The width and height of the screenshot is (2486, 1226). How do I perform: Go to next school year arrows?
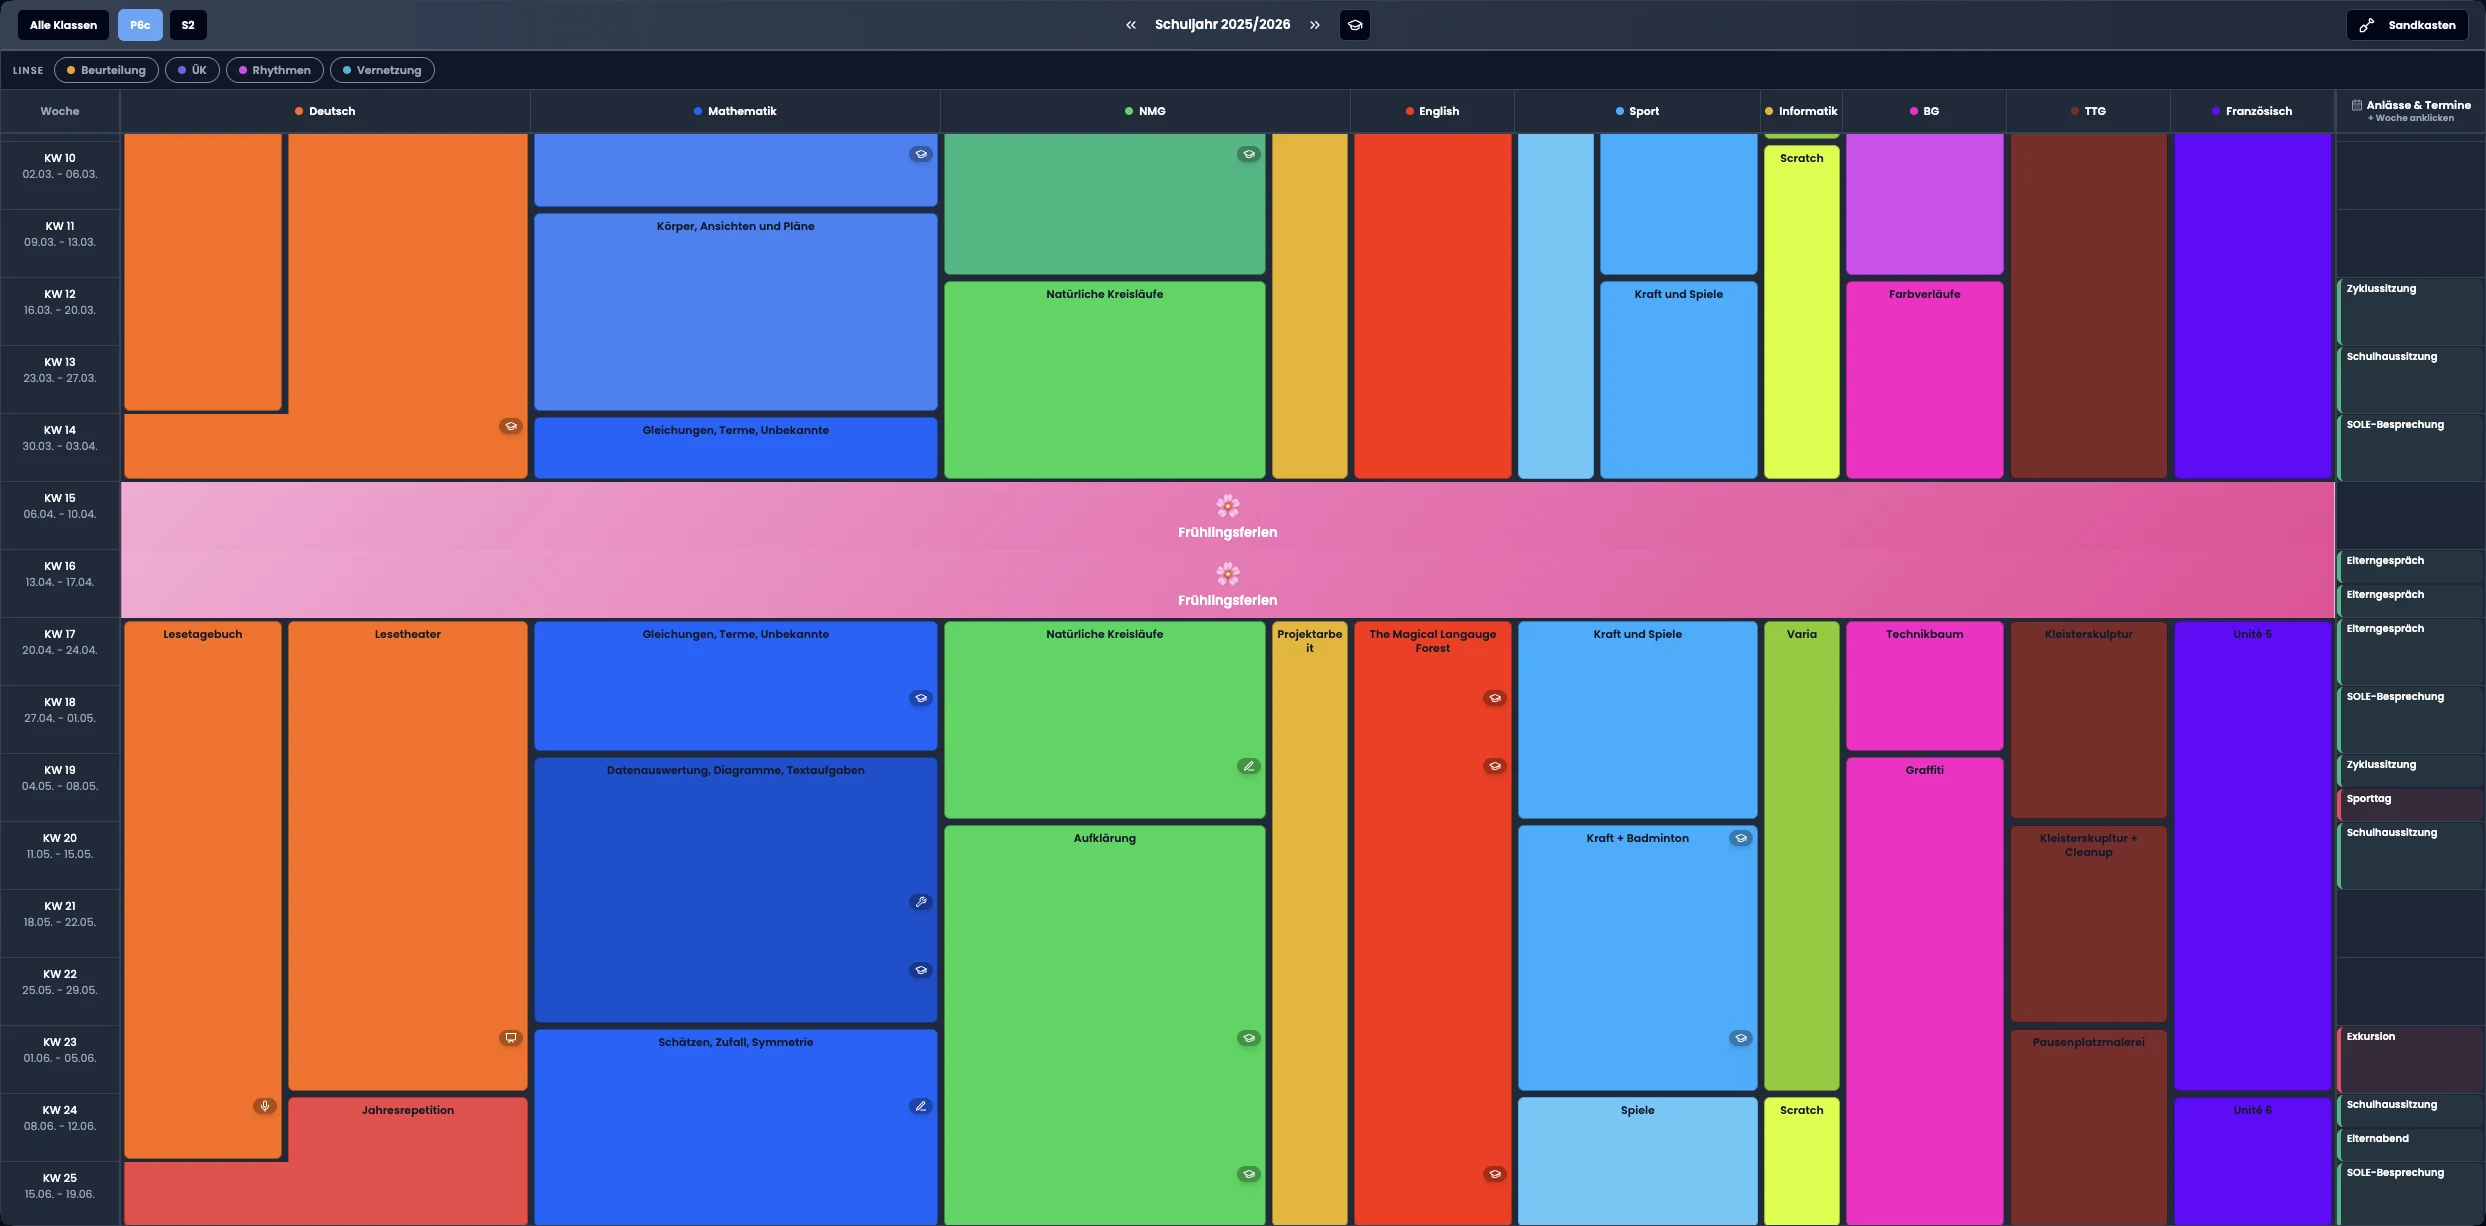[x=1315, y=25]
